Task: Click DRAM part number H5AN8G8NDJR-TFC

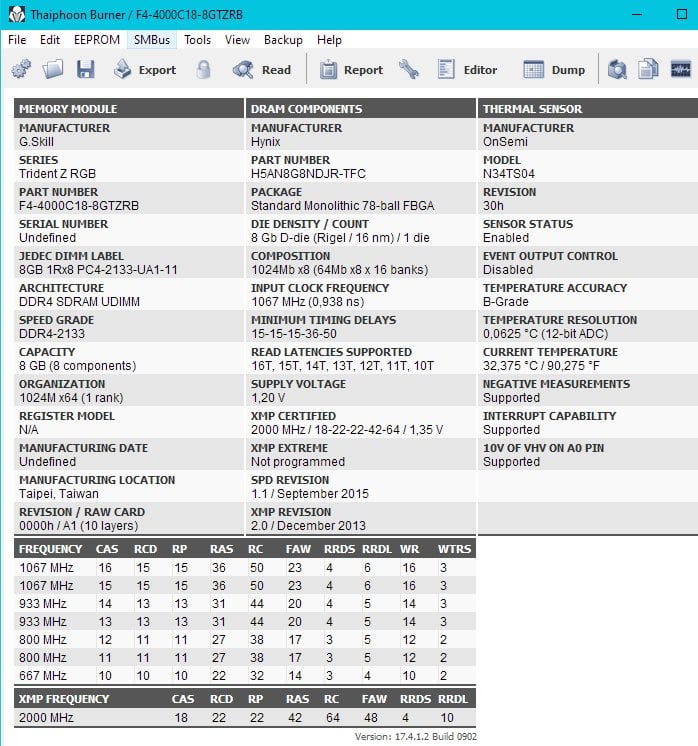Action: pyautogui.click(x=308, y=174)
